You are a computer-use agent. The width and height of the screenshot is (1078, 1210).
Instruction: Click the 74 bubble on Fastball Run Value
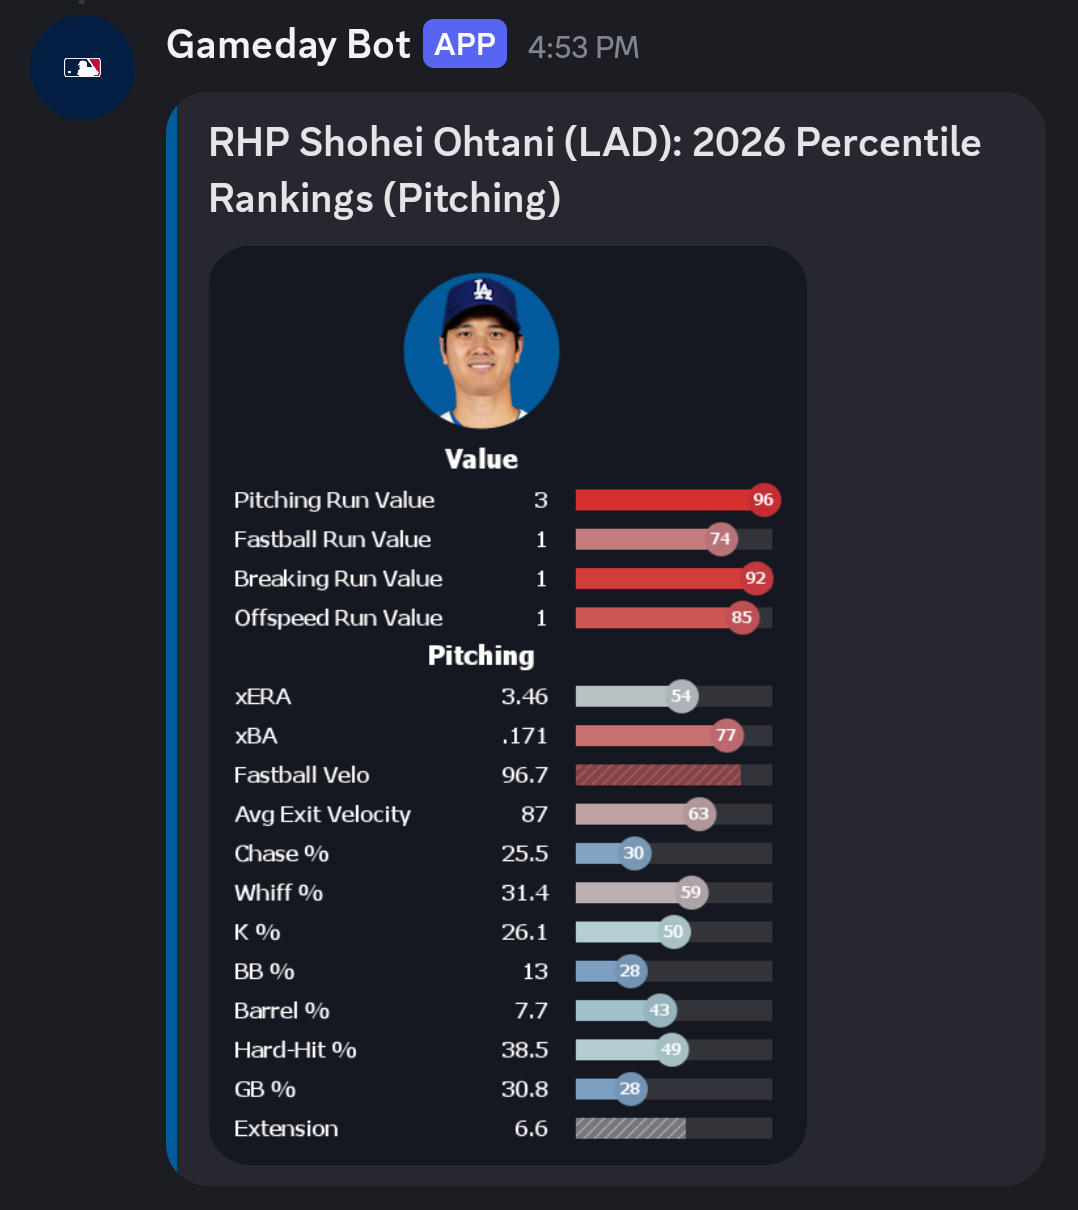click(x=720, y=539)
